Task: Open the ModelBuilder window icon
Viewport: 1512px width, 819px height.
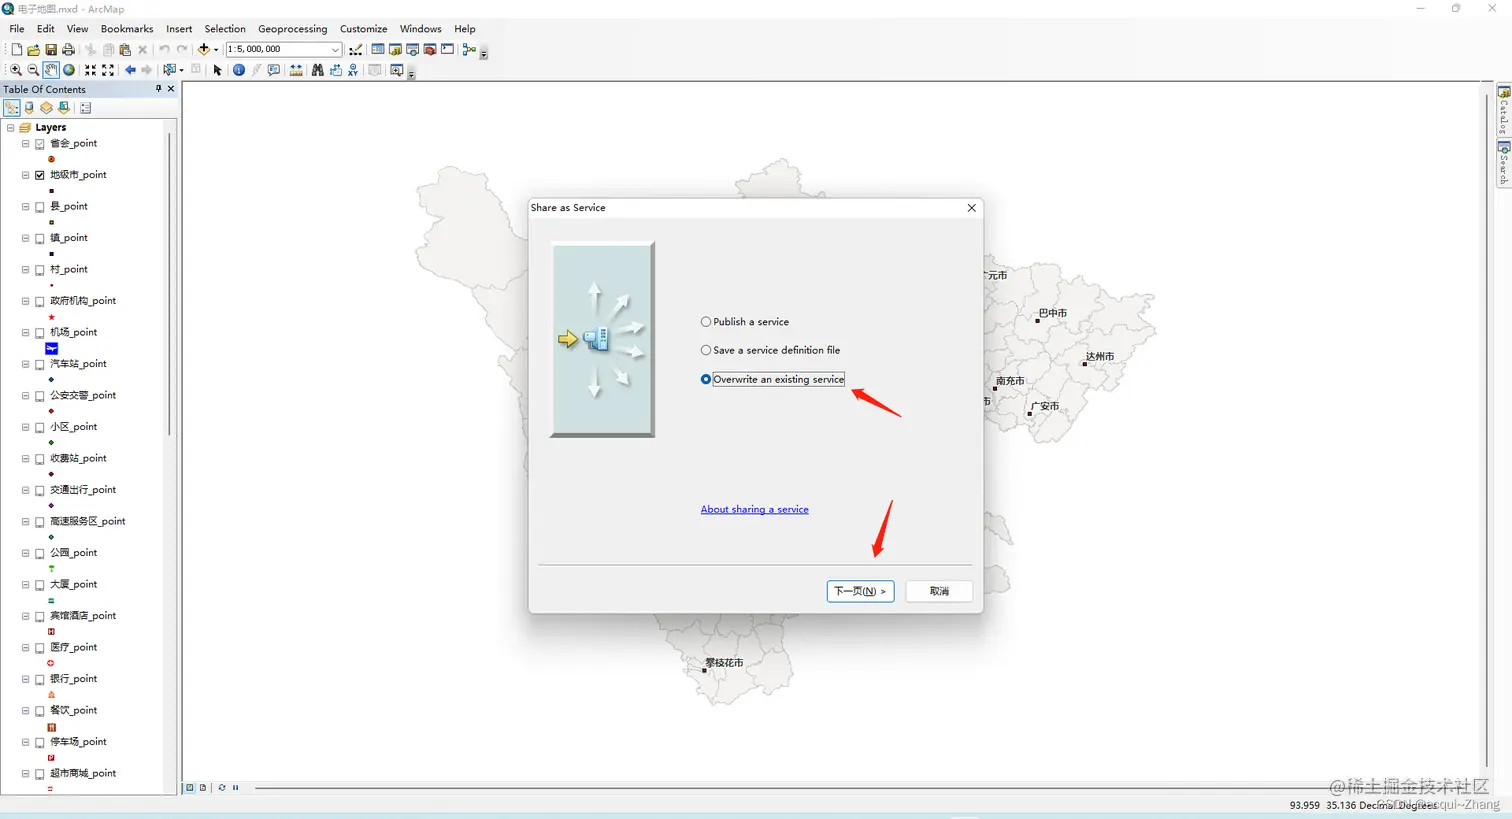Action: click(x=469, y=49)
